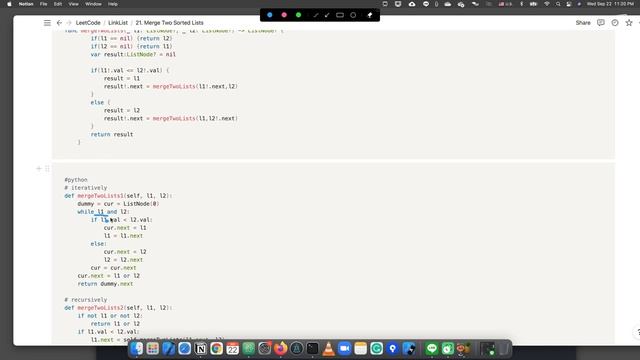640x360 pixels.
Task: Click the '#python' comment line
Action: coord(76,180)
